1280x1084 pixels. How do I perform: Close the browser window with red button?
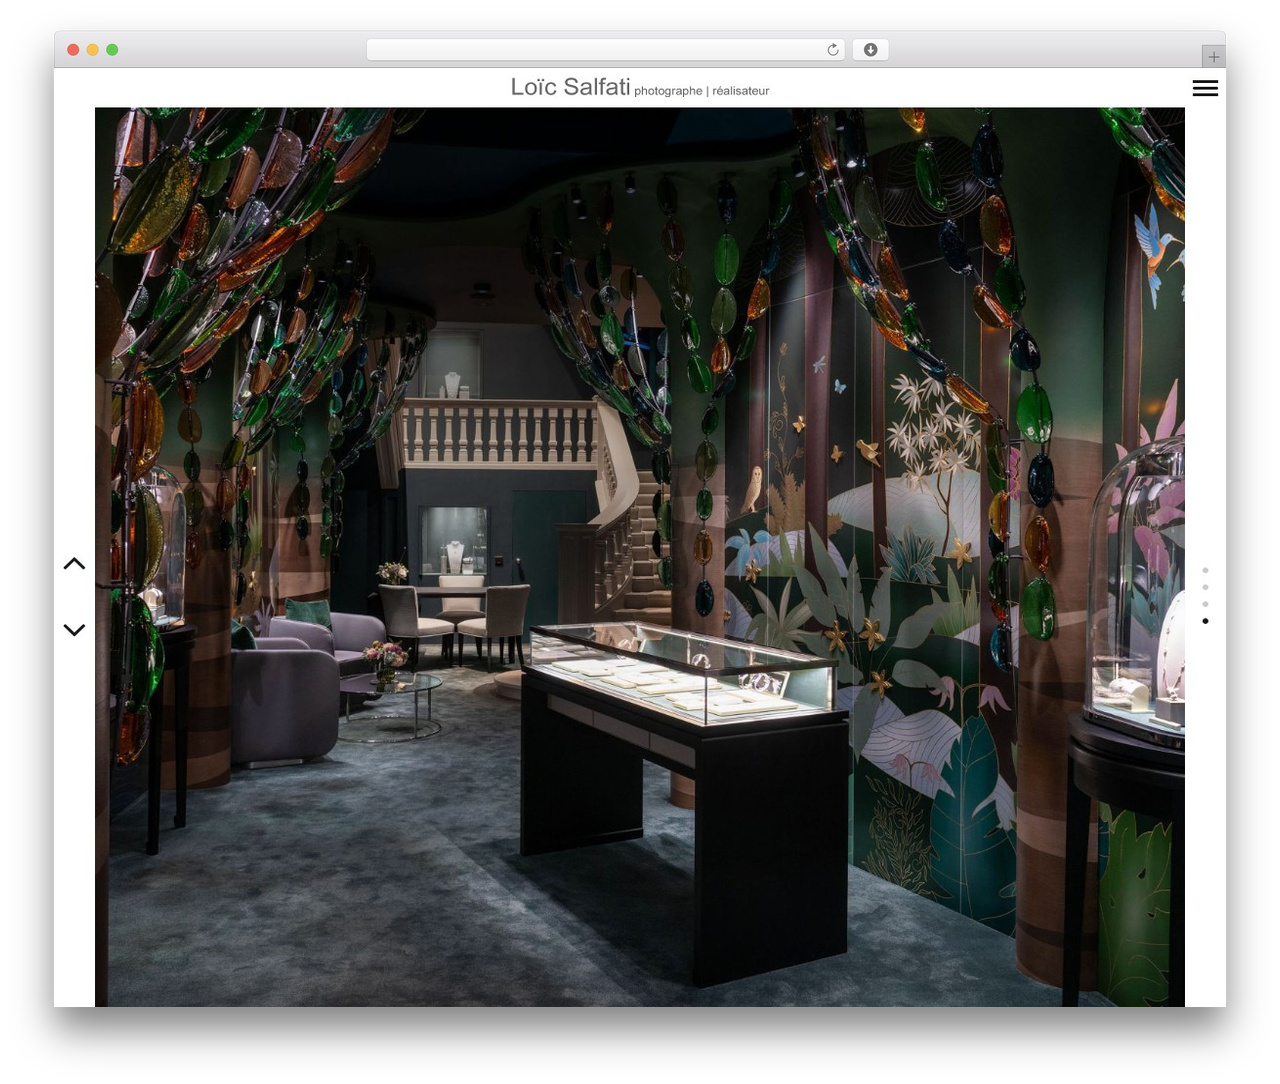point(73,50)
